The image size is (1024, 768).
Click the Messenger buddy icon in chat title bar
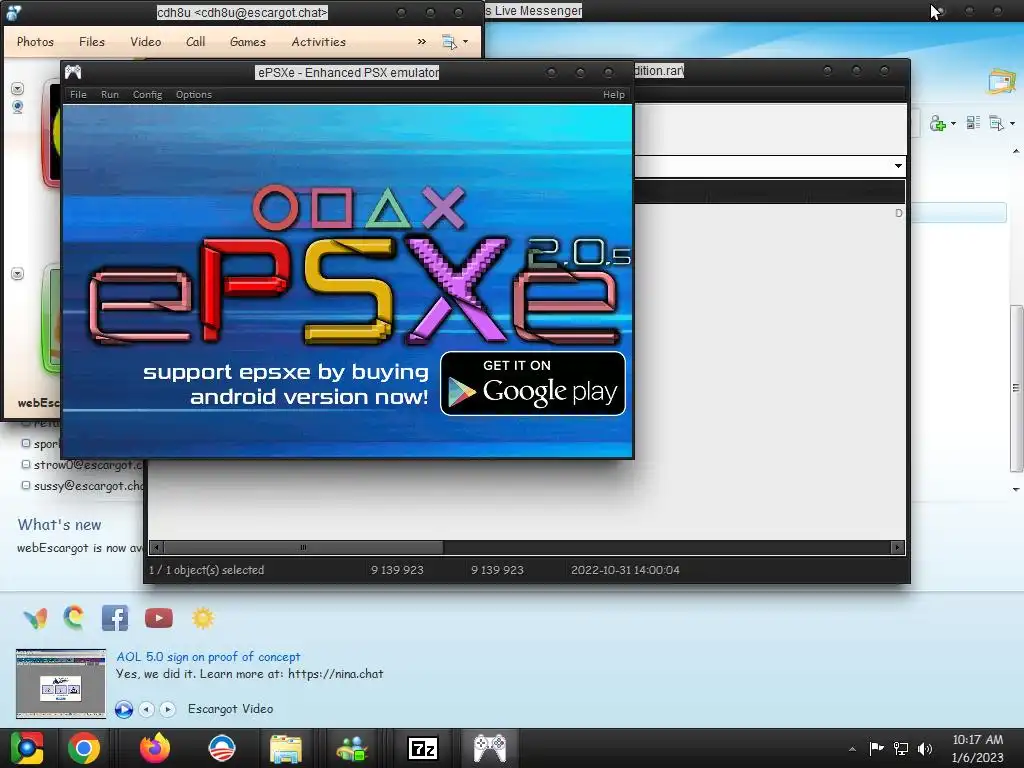13,12
